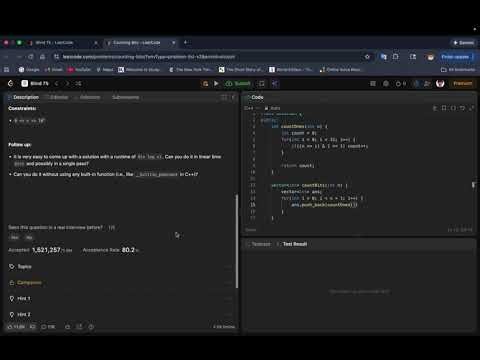Collapse the description panel chevron
This screenshot has height=360, width=480.
coord(233,97)
